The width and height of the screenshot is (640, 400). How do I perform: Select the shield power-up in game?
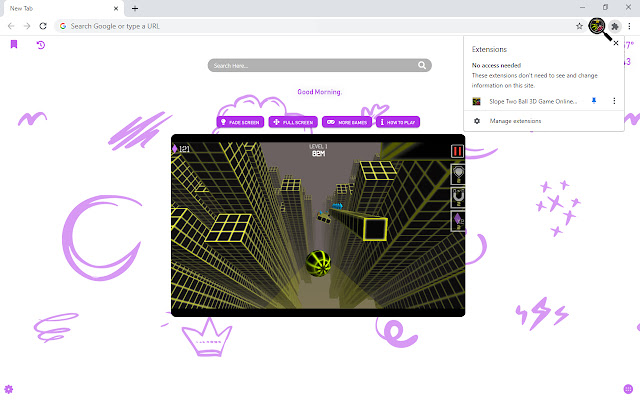458,174
